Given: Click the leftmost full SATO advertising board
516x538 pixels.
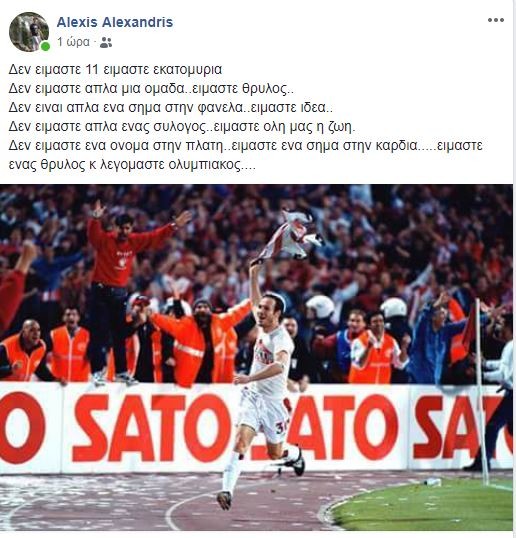Looking at the screenshot, I should [x=151, y=428].
